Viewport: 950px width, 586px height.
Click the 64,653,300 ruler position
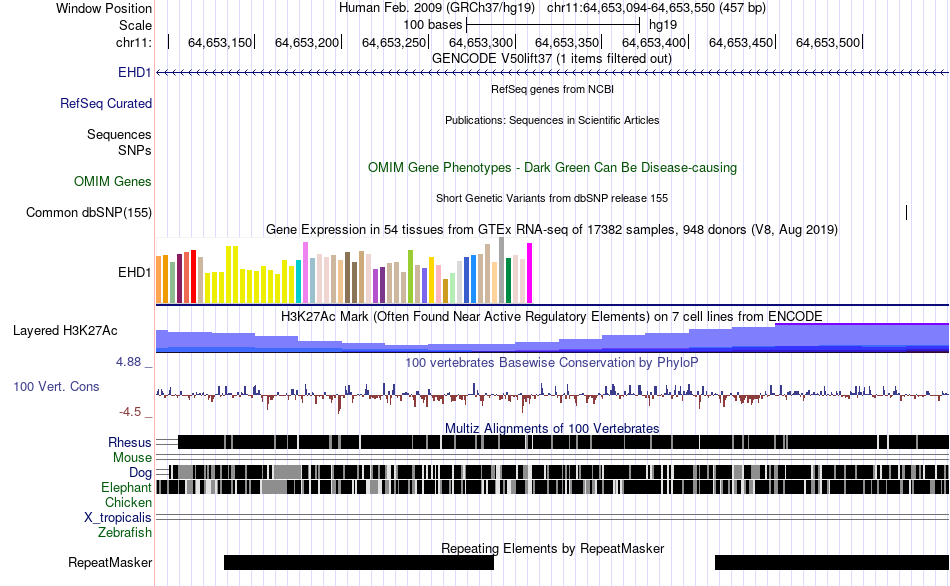pos(481,42)
